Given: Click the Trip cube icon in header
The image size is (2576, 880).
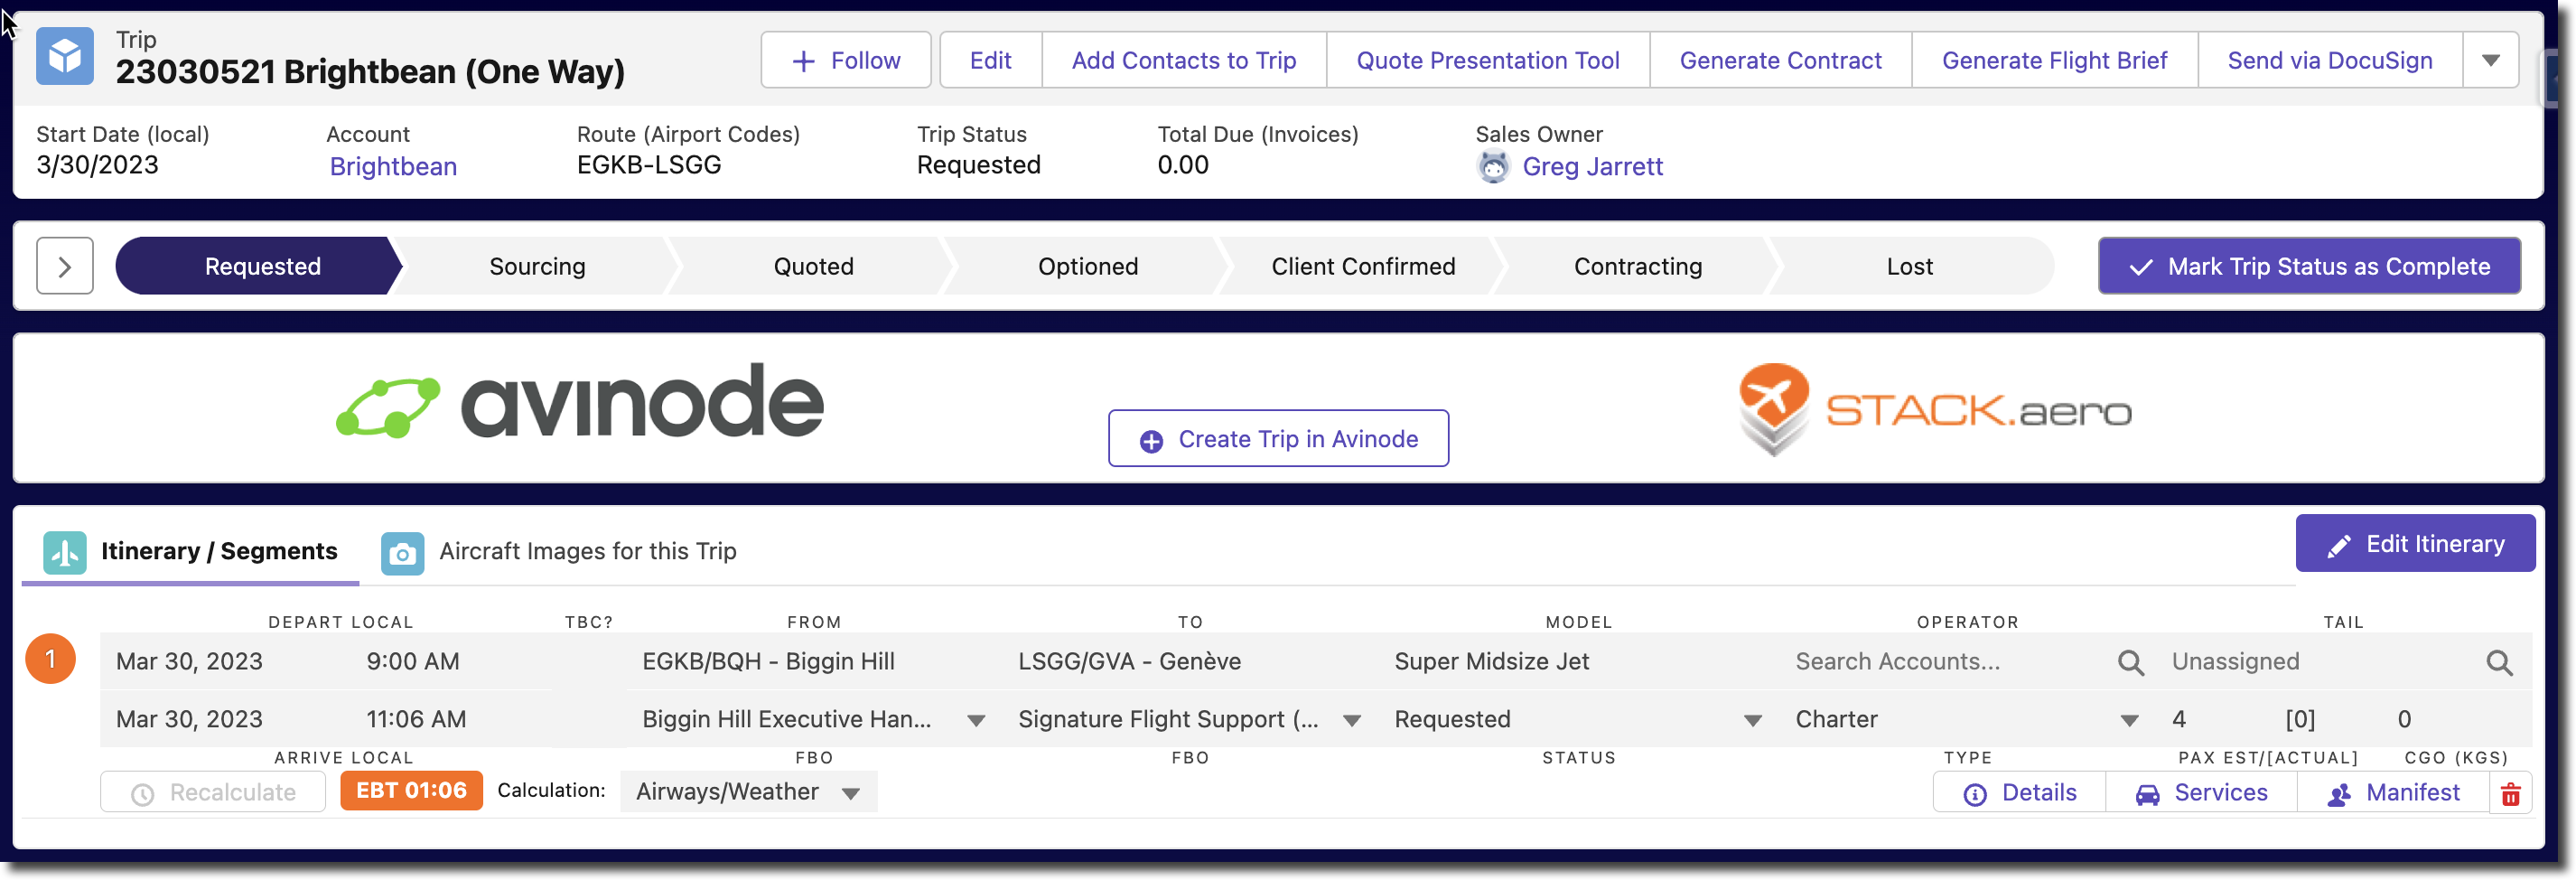Looking at the screenshot, I should (65, 57).
